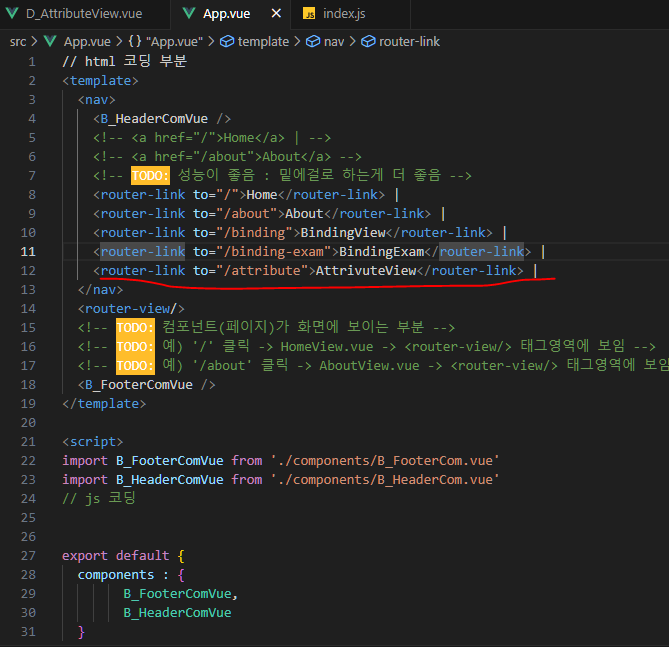Screen dimensions: 669x647
Task: Click the "/about" string on line 9
Action: pyautogui.click(x=247, y=214)
